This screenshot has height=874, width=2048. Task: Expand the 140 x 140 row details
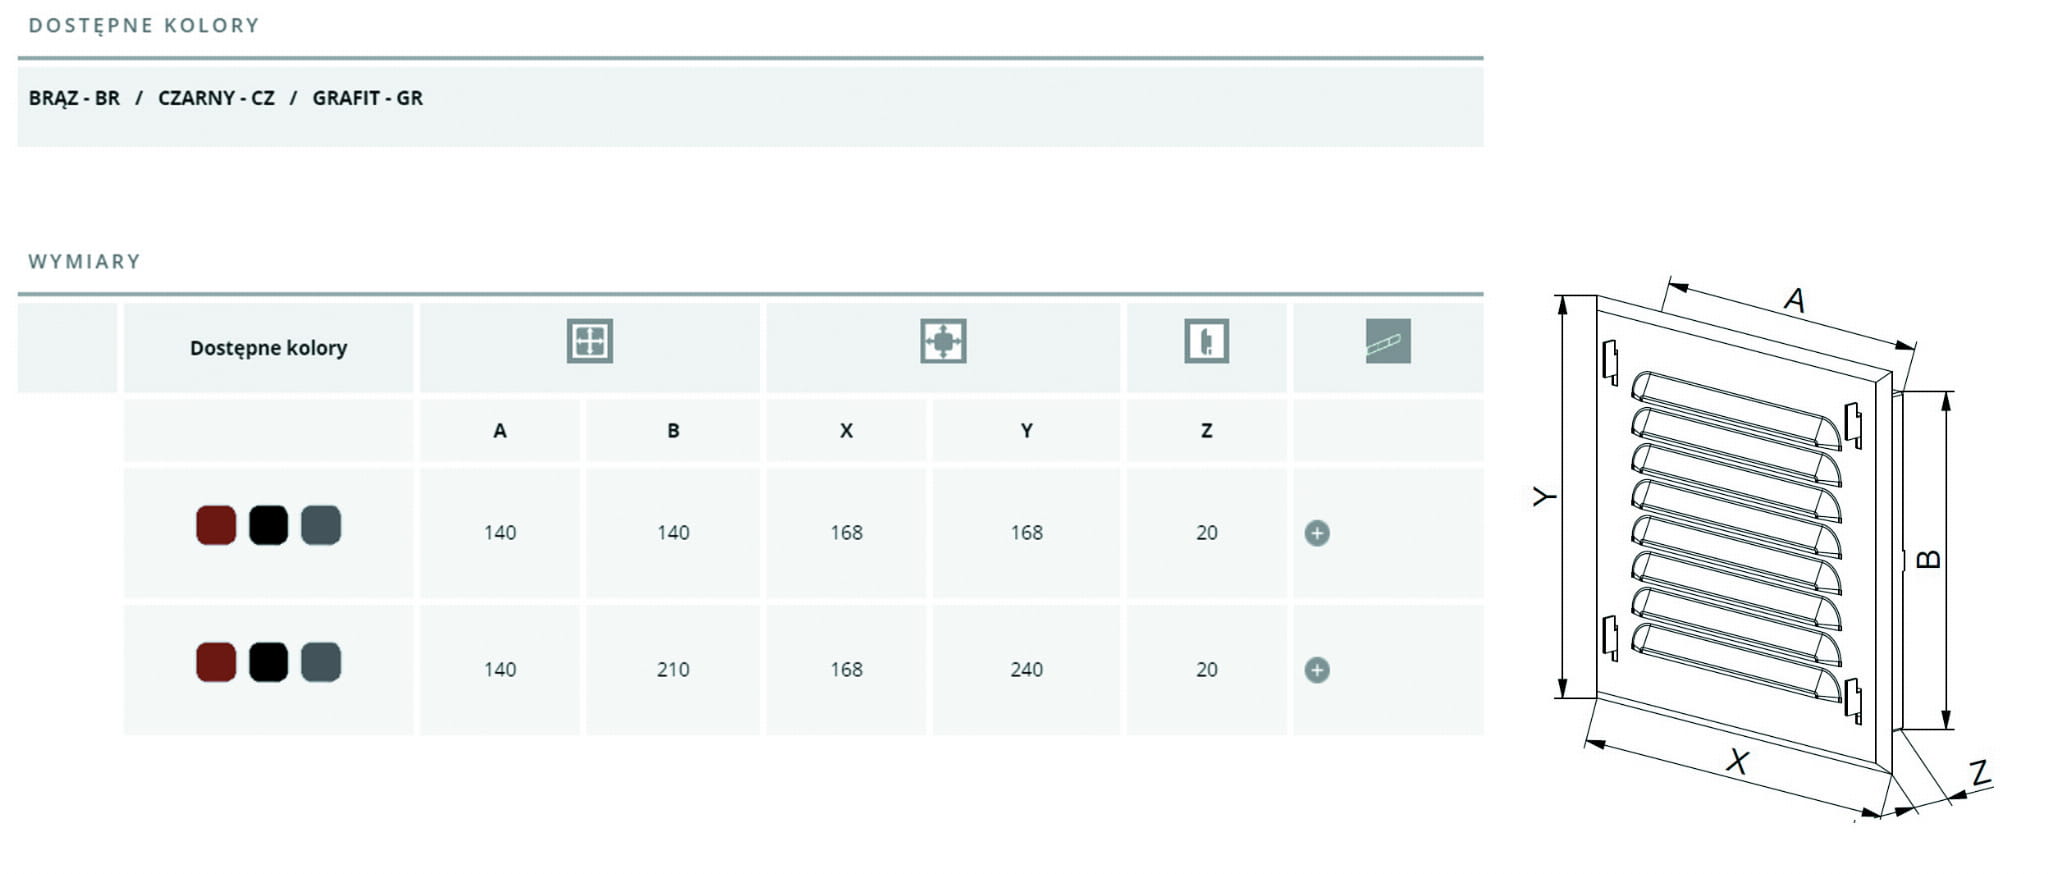[x=1317, y=533]
